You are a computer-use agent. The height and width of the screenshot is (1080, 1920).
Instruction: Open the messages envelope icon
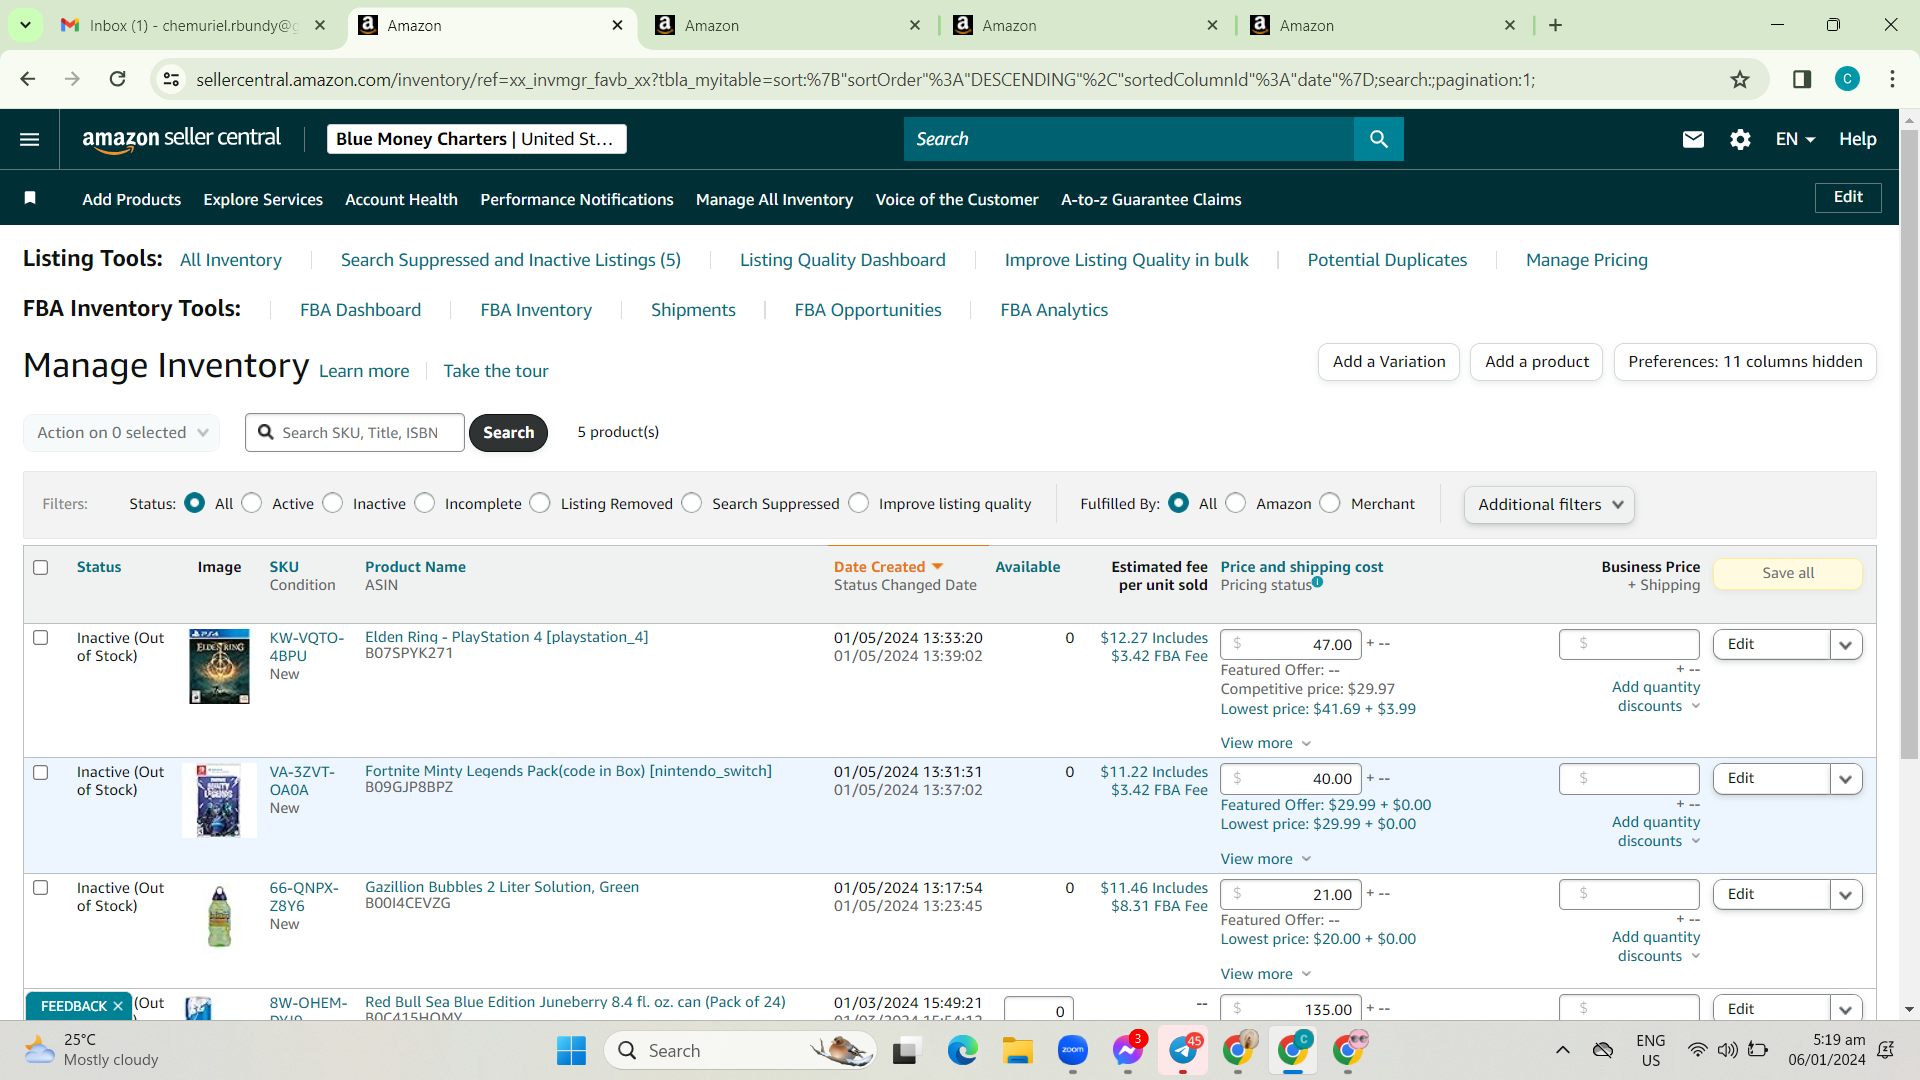(x=1693, y=139)
